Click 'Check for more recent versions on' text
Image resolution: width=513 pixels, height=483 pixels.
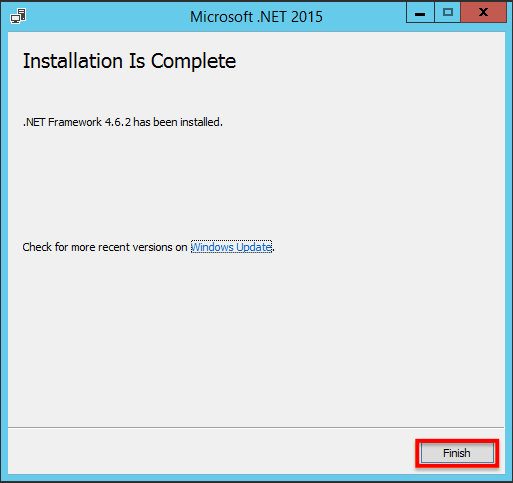[x=105, y=247]
